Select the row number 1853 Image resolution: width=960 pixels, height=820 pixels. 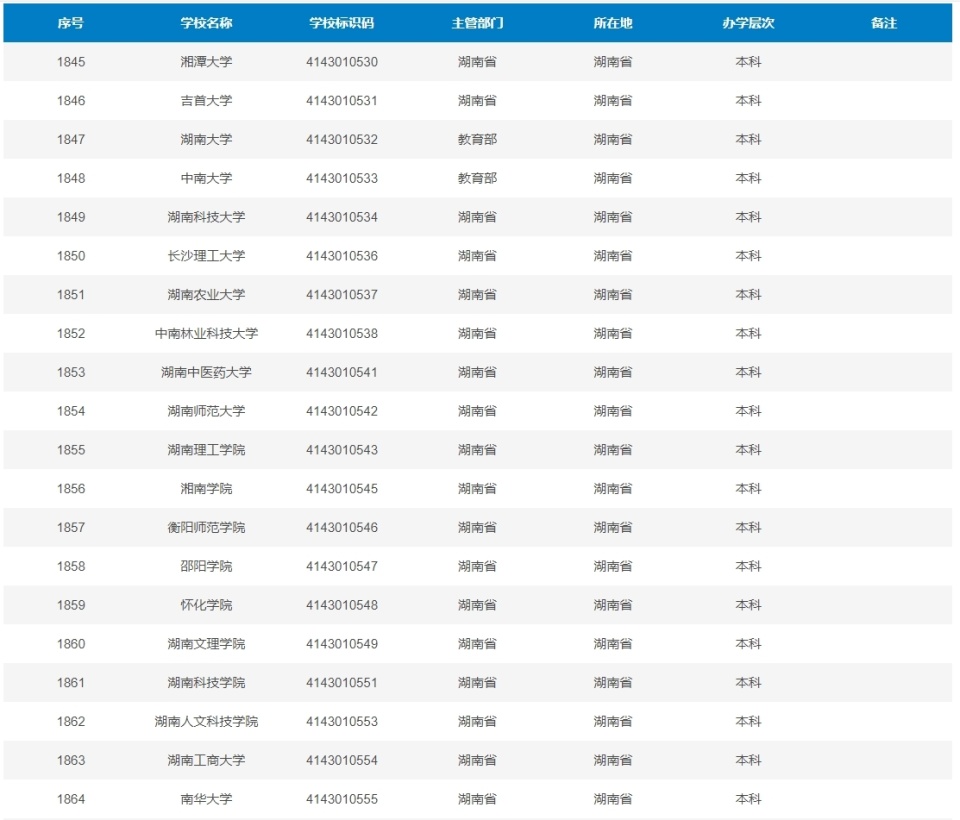click(71, 372)
